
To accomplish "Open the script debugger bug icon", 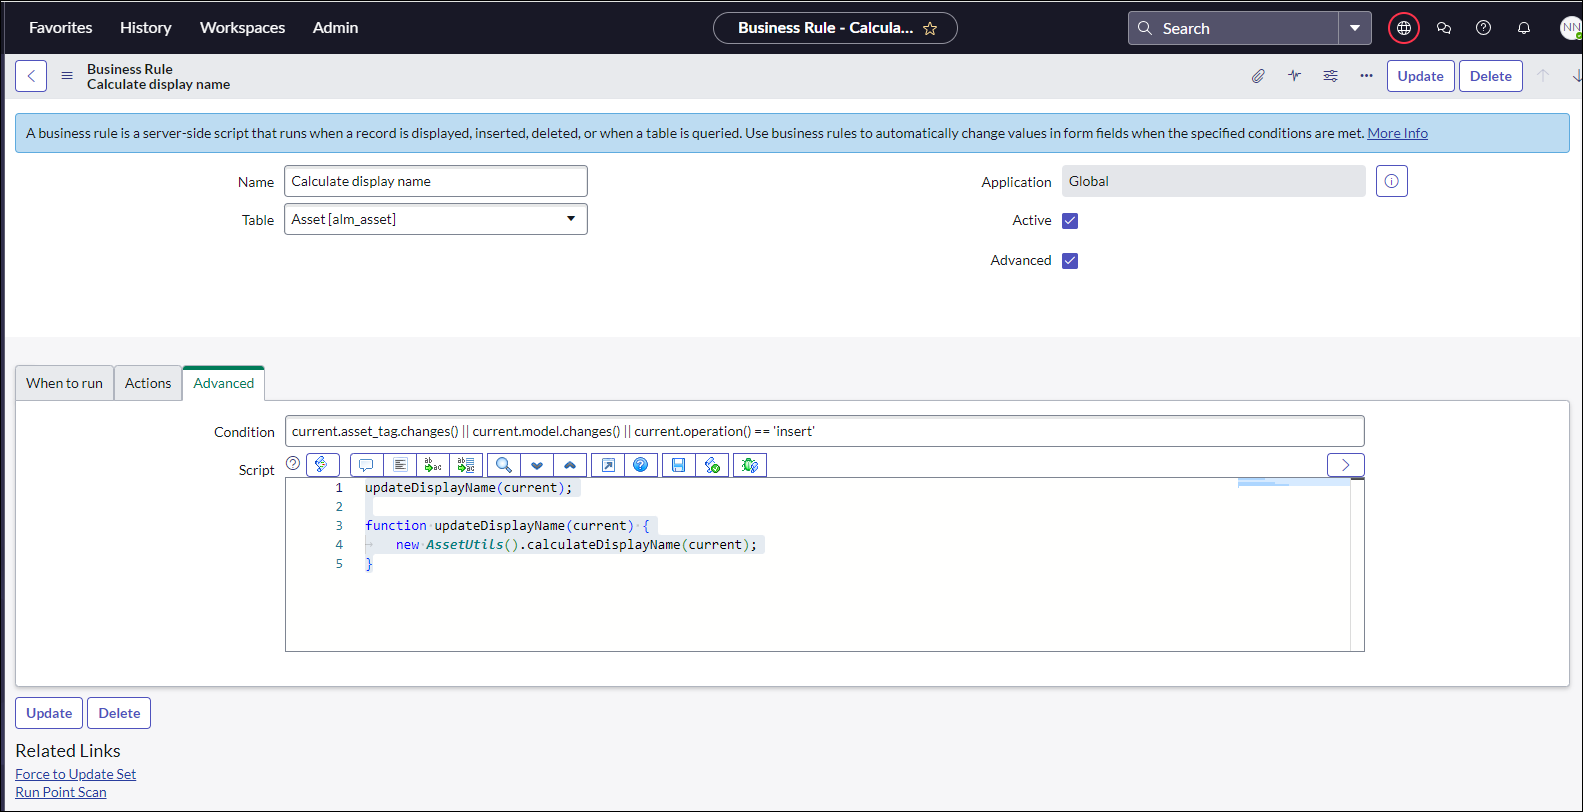I will coord(750,465).
